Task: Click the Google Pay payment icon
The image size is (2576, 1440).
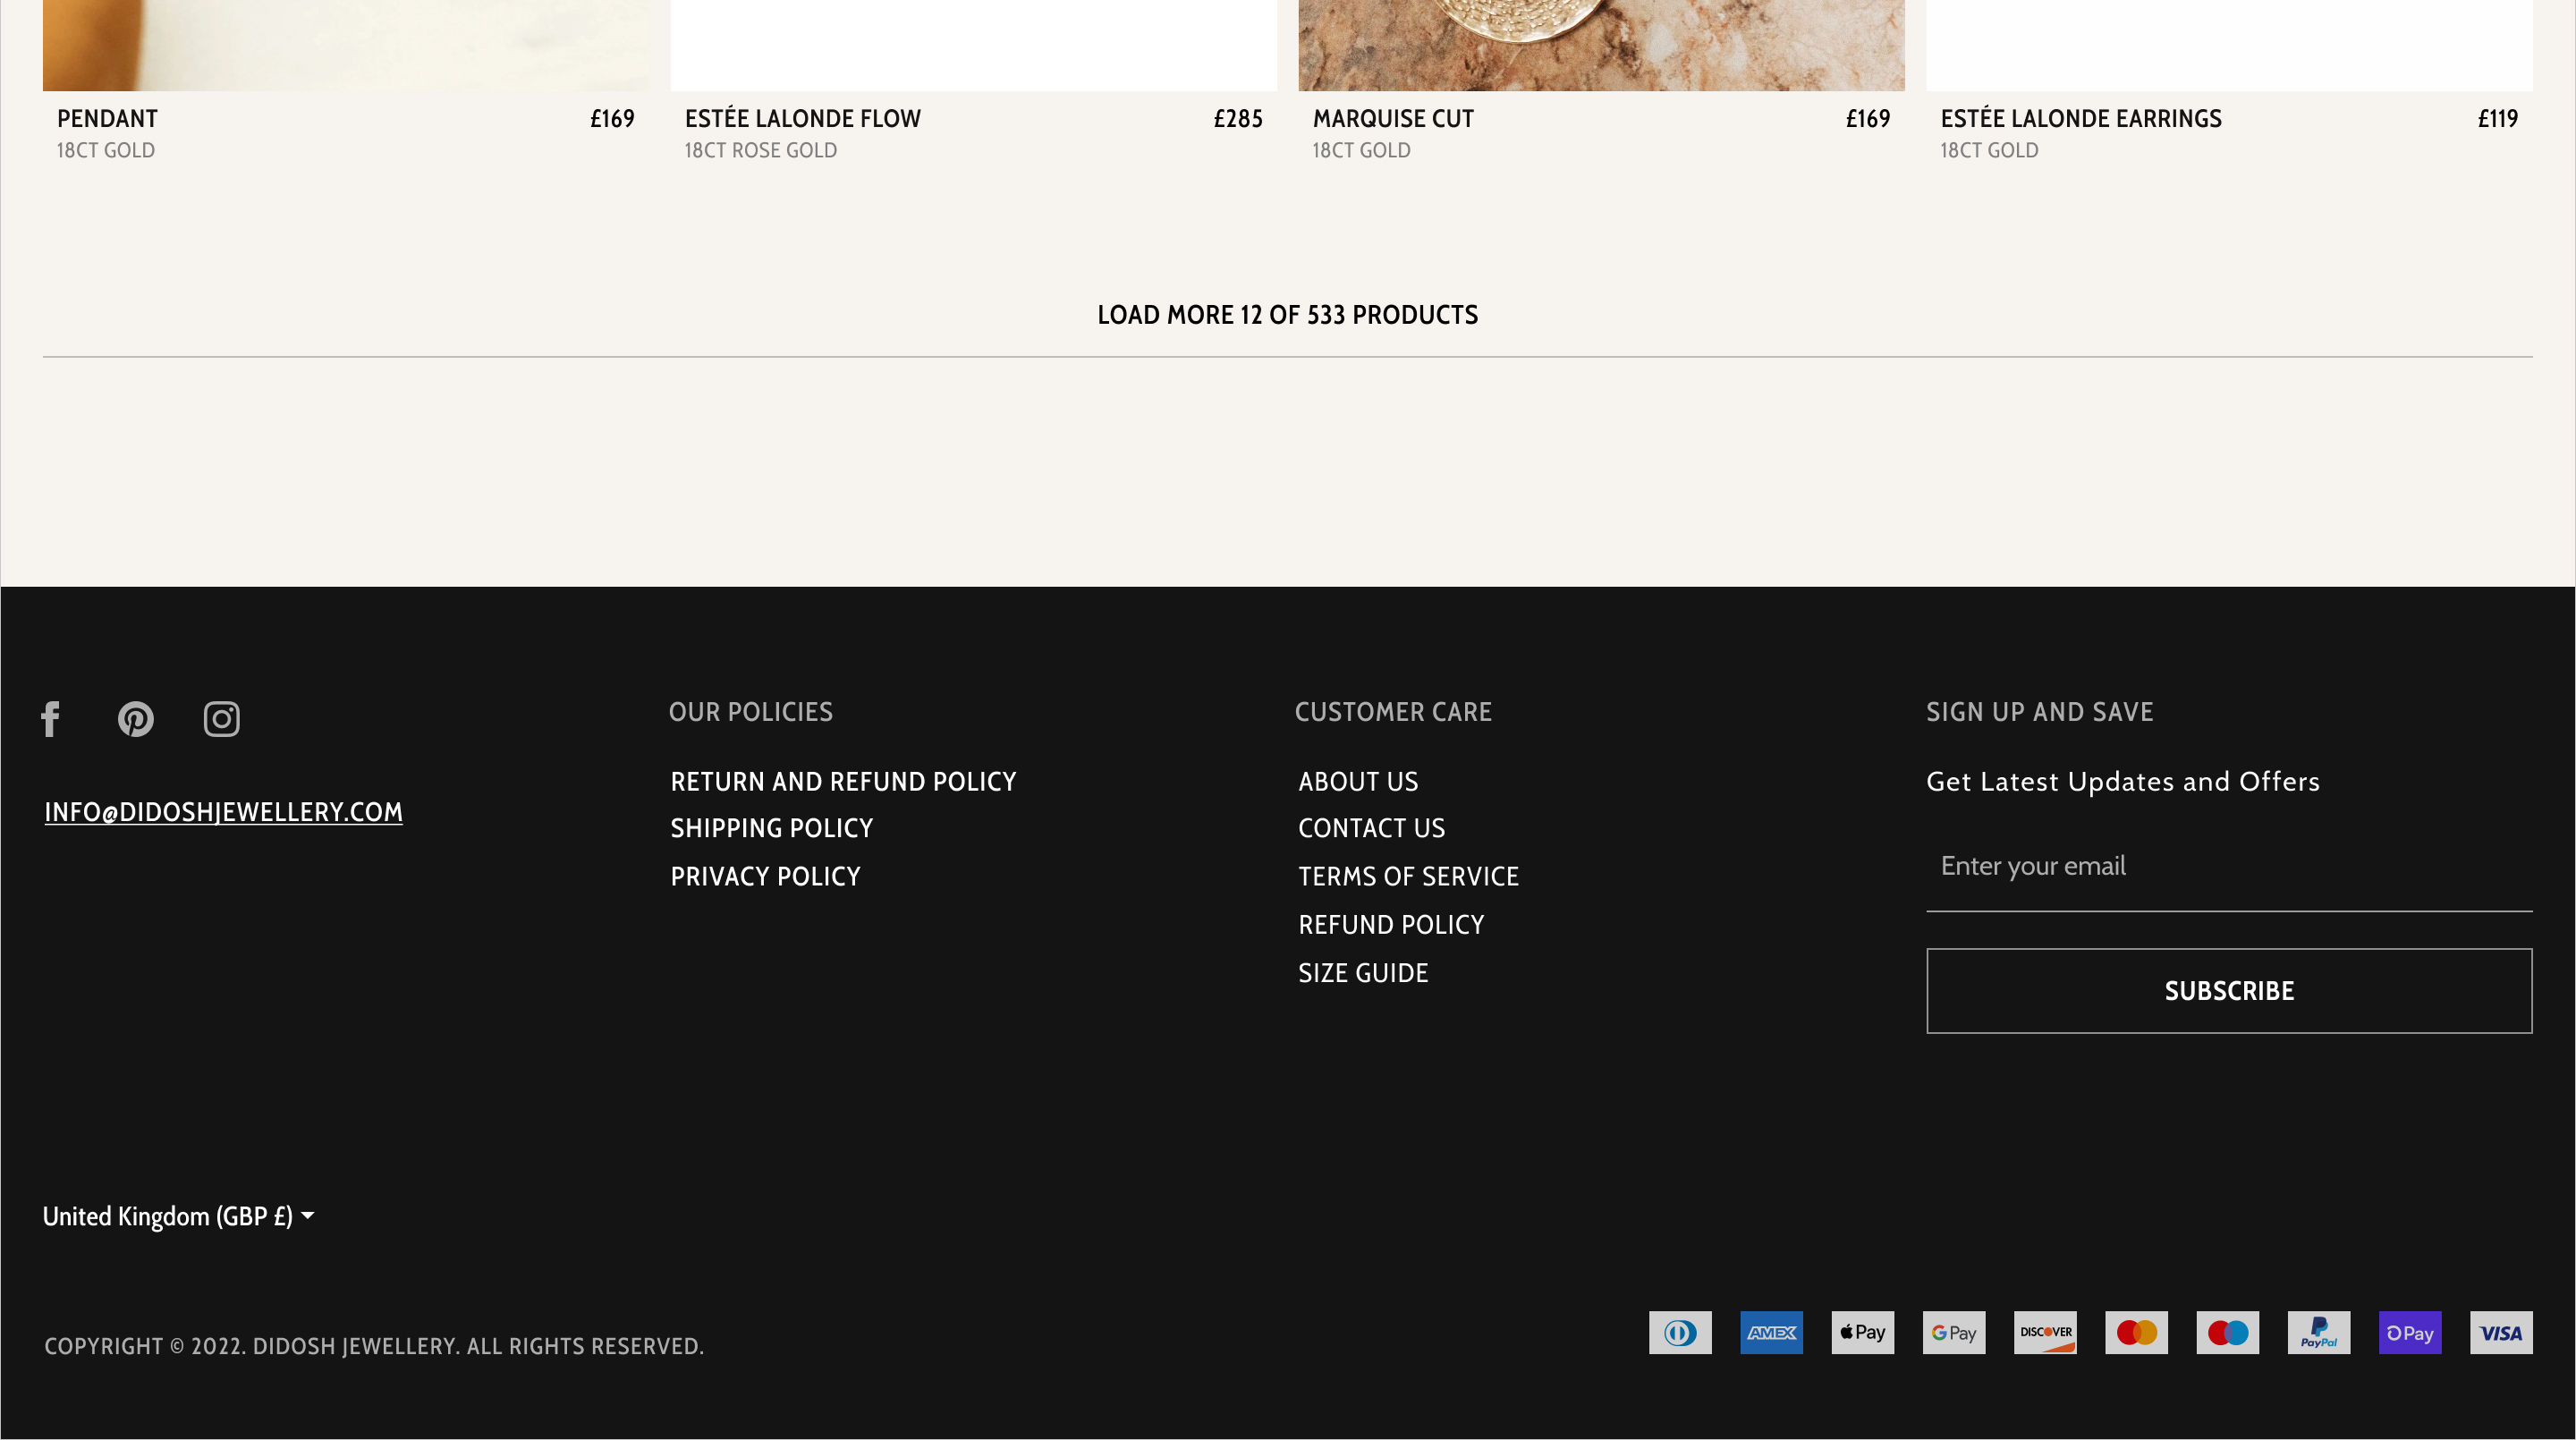Action: pyautogui.click(x=1953, y=1333)
